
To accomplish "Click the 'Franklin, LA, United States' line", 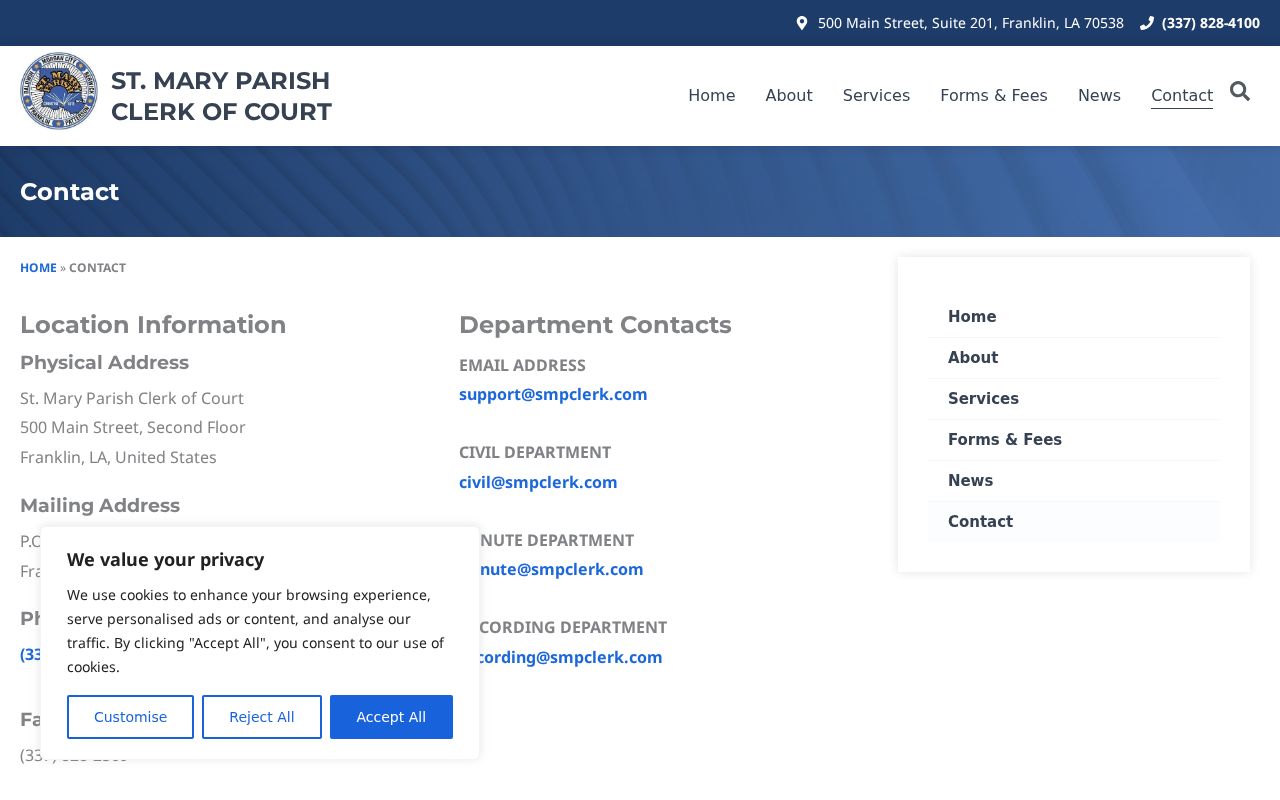I will pos(118,458).
